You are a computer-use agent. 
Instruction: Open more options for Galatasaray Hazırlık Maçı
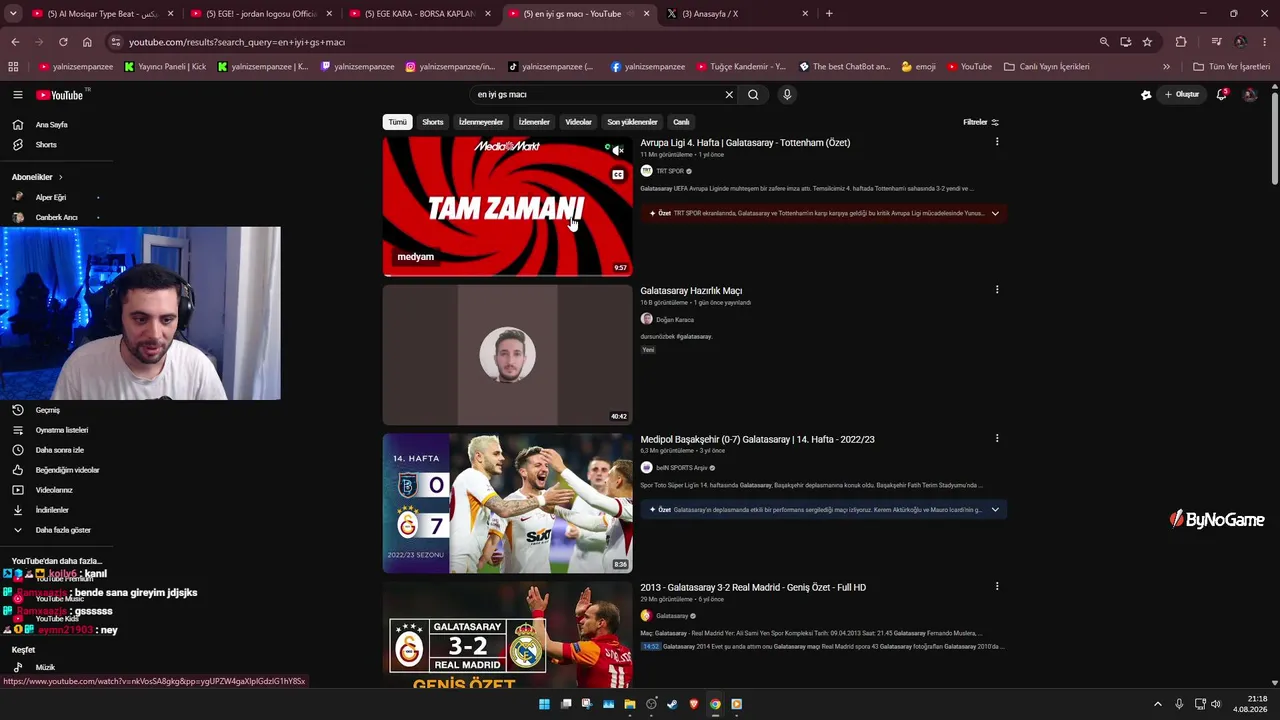[997, 290]
